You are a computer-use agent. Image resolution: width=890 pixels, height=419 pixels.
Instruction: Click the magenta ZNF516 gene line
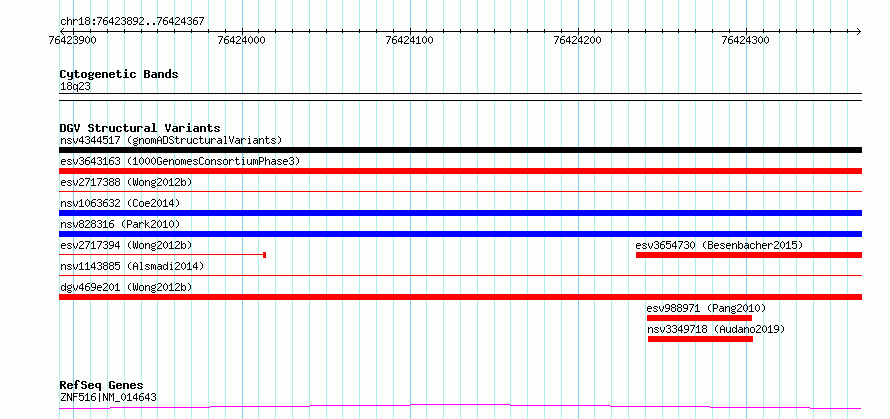(460, 407)
